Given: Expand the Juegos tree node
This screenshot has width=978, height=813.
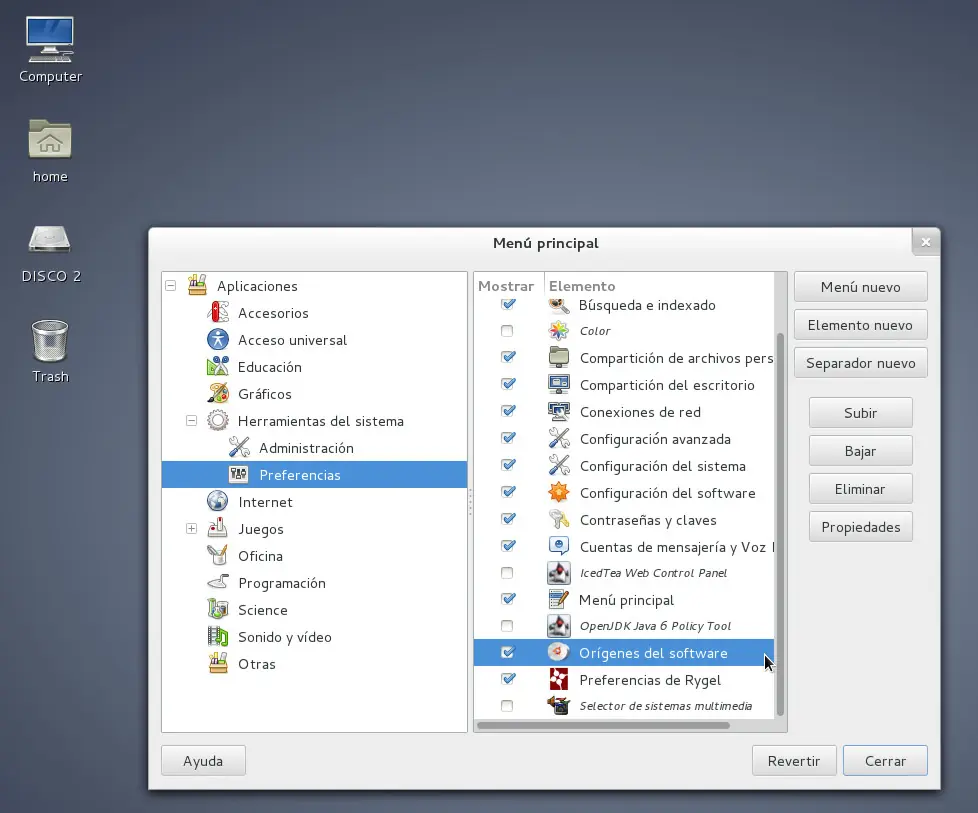Looking at the screenshot, I should coord(191,528).
